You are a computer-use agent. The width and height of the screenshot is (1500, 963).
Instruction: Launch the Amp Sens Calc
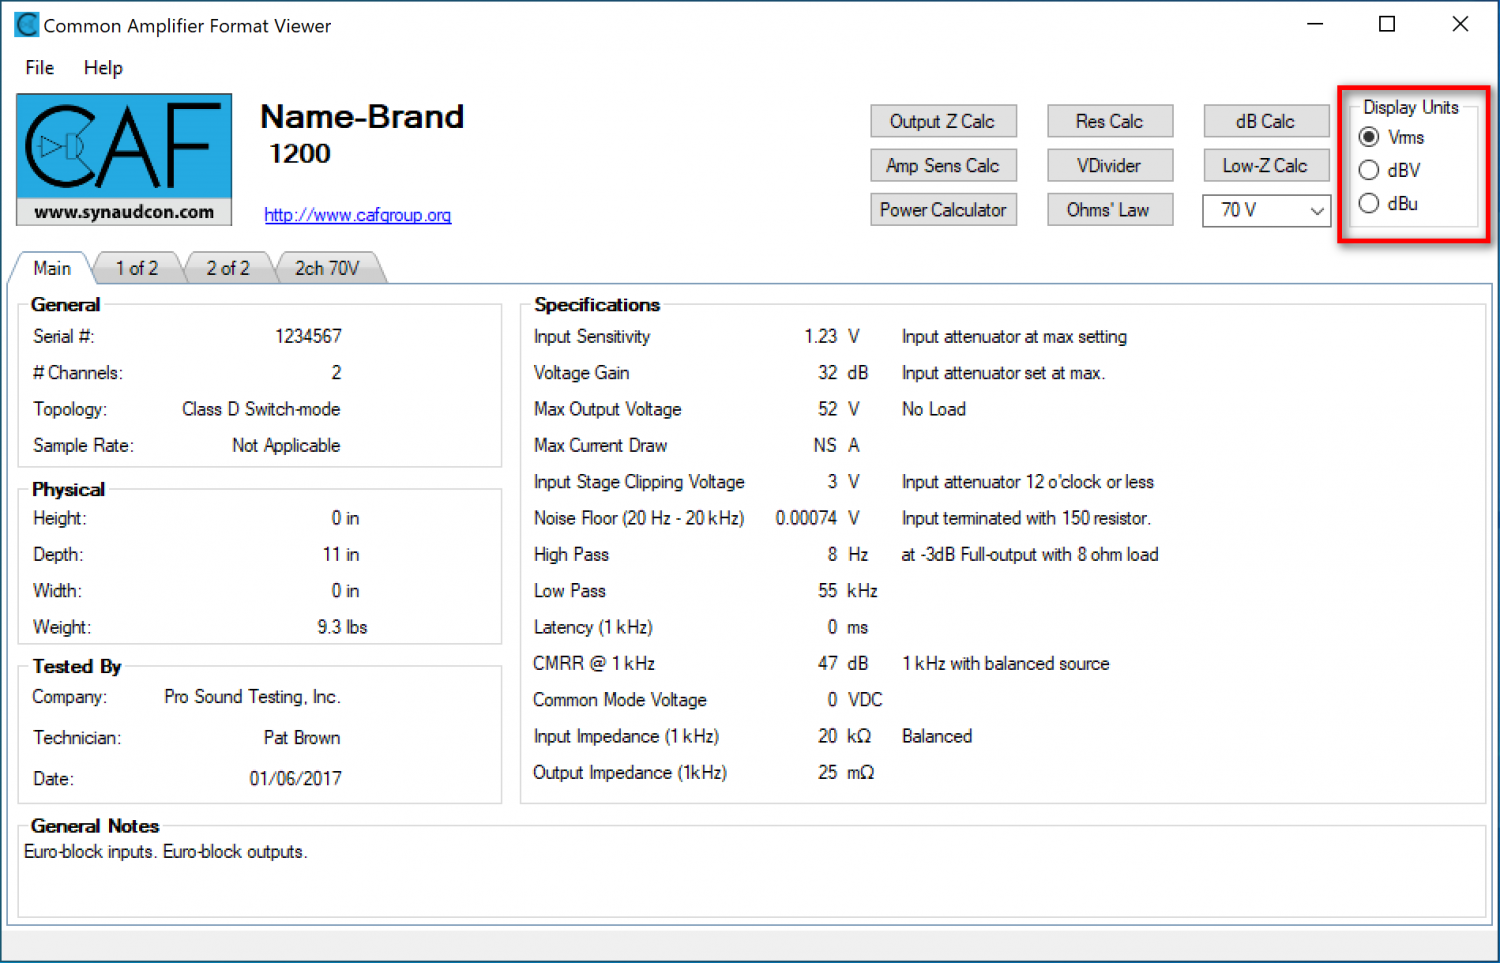click(943, 166)
